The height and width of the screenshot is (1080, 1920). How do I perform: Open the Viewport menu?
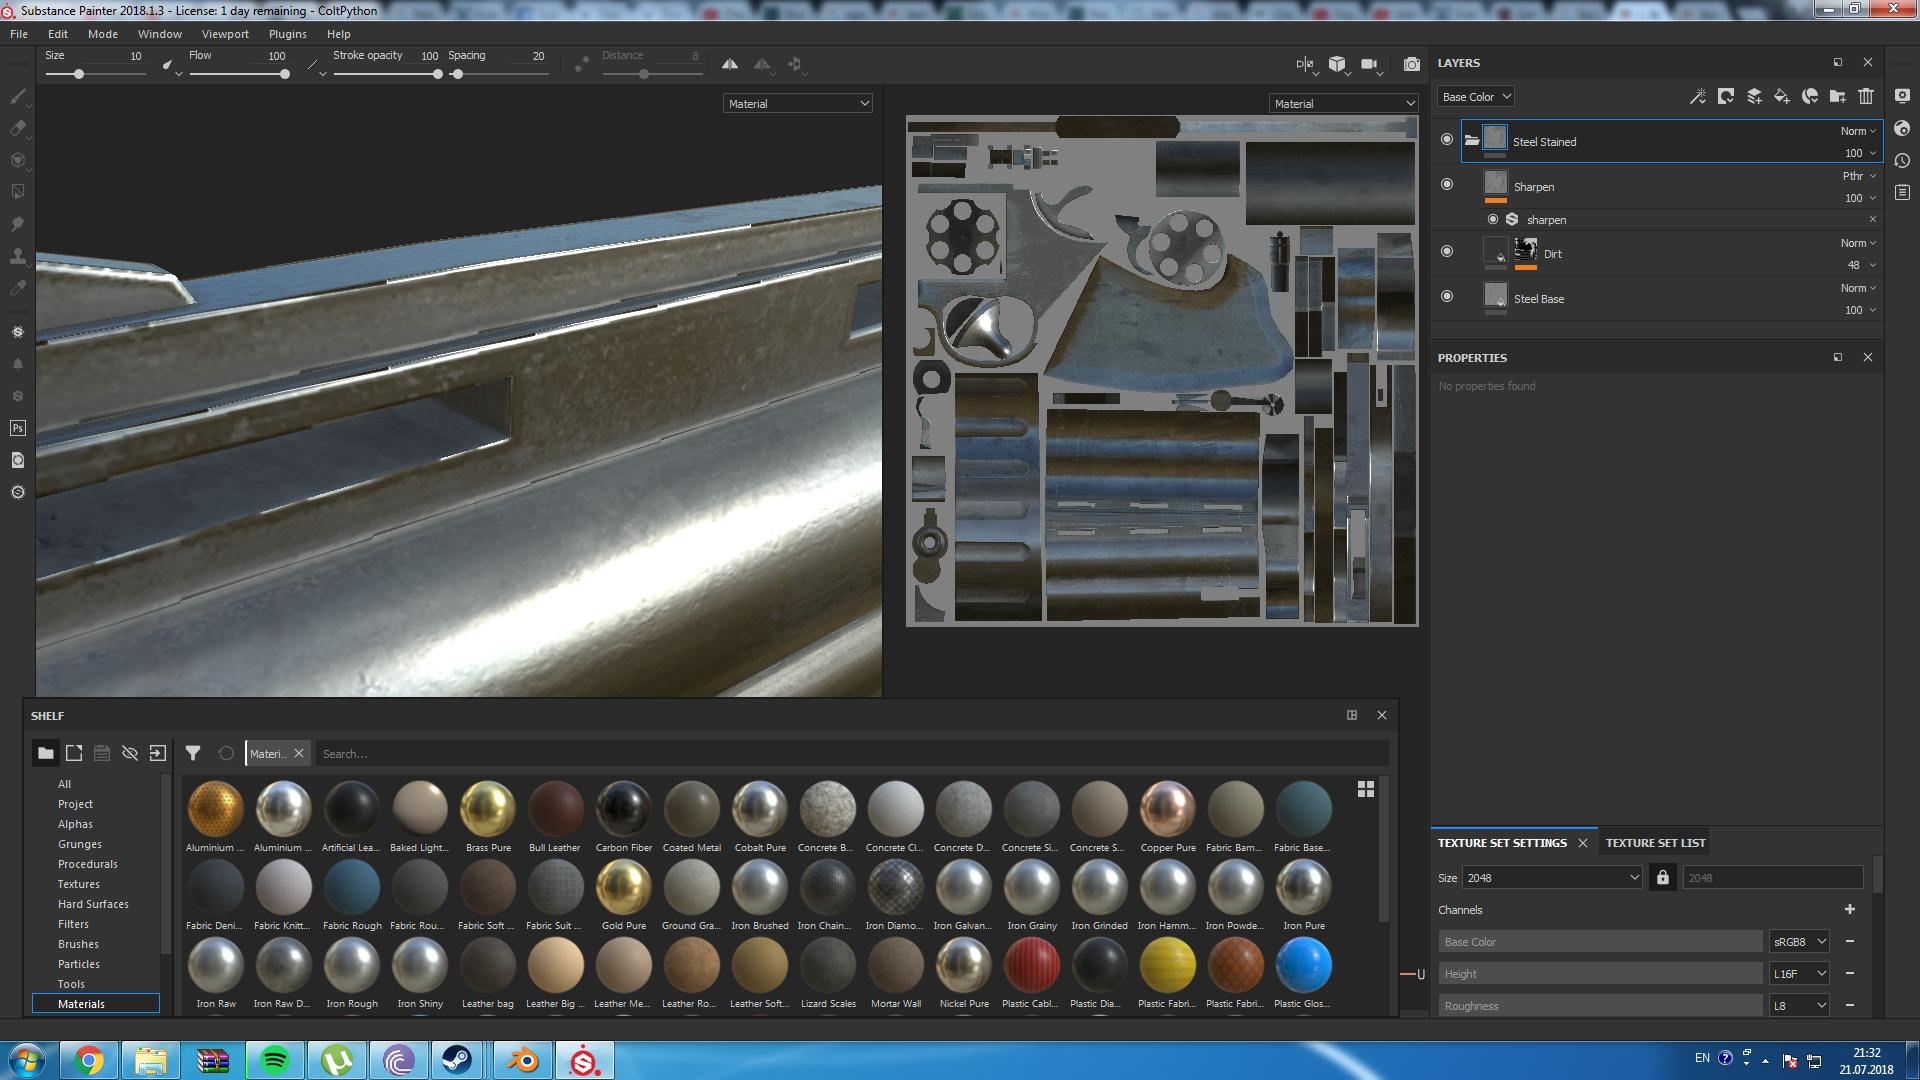click(x=224, y=33)
